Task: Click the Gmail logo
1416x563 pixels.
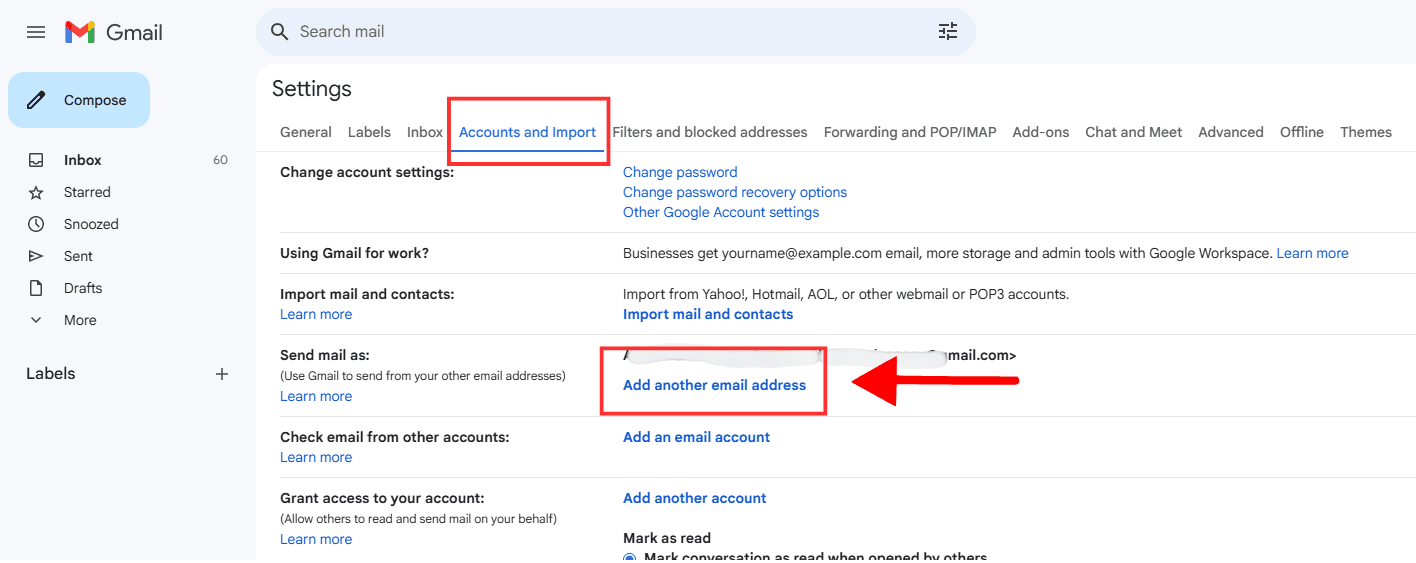Action: pos(113,32)
